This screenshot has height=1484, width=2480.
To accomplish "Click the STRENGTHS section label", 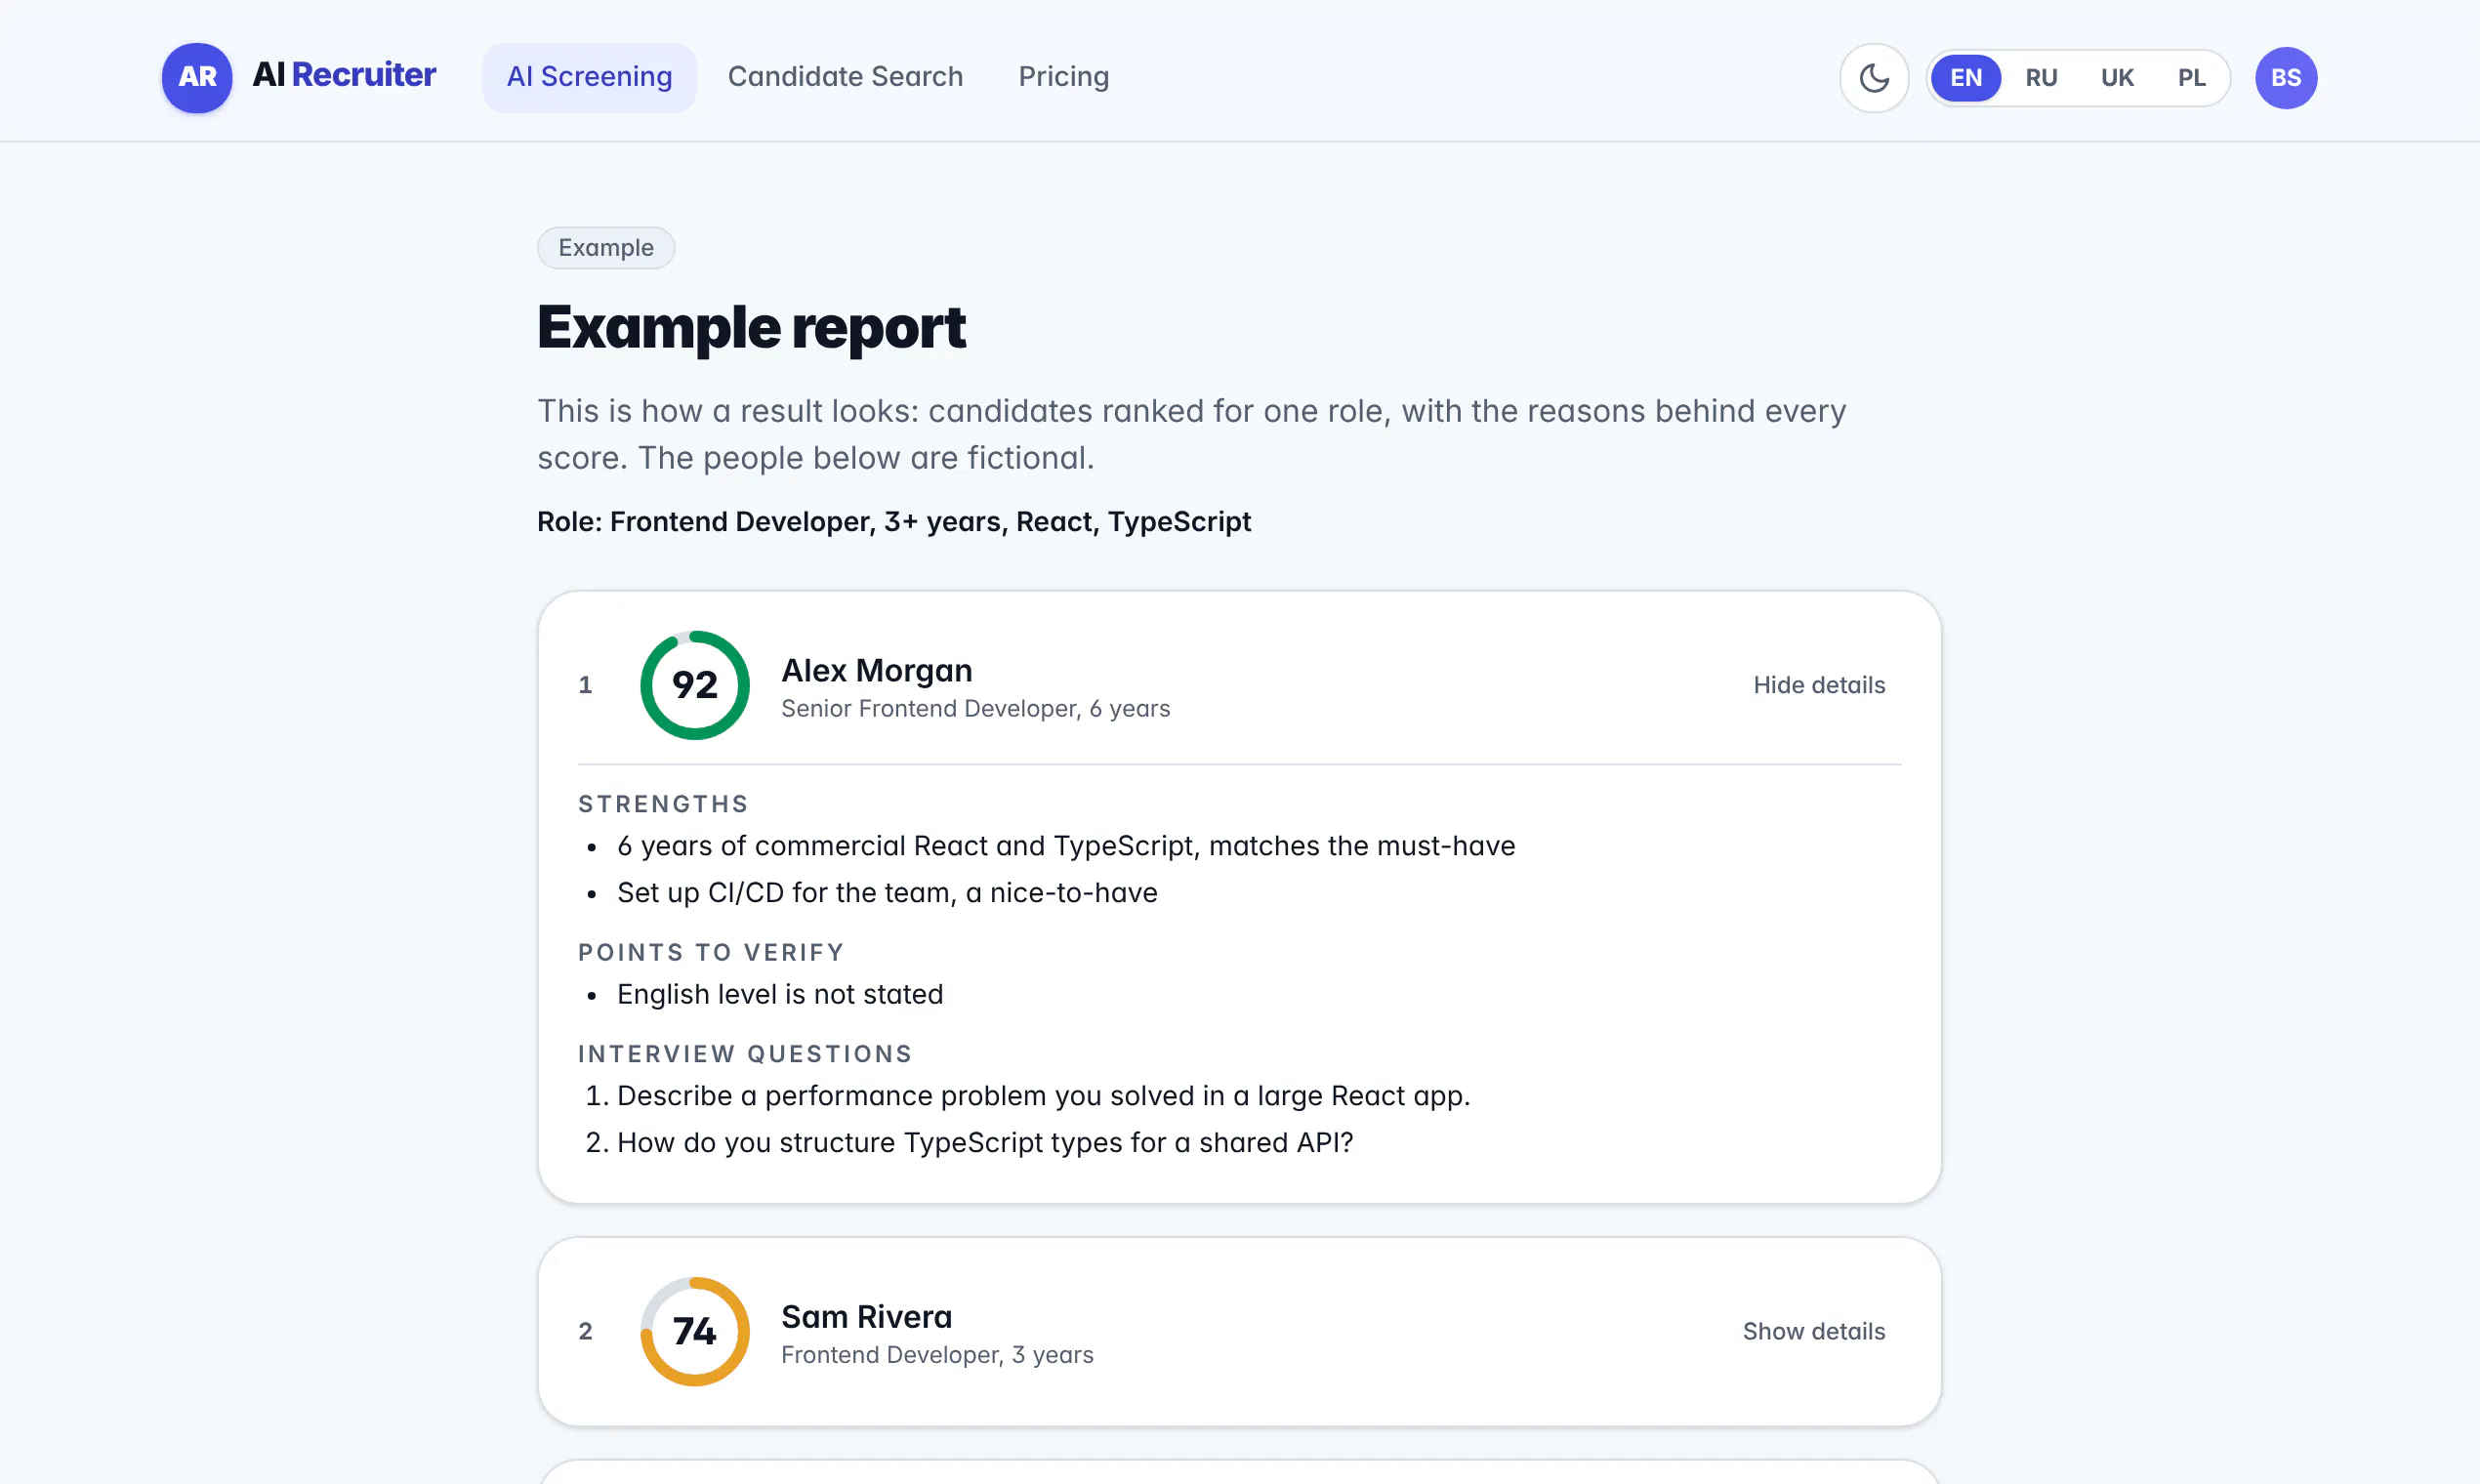I will pyautogui.click(x=663, y=804).
